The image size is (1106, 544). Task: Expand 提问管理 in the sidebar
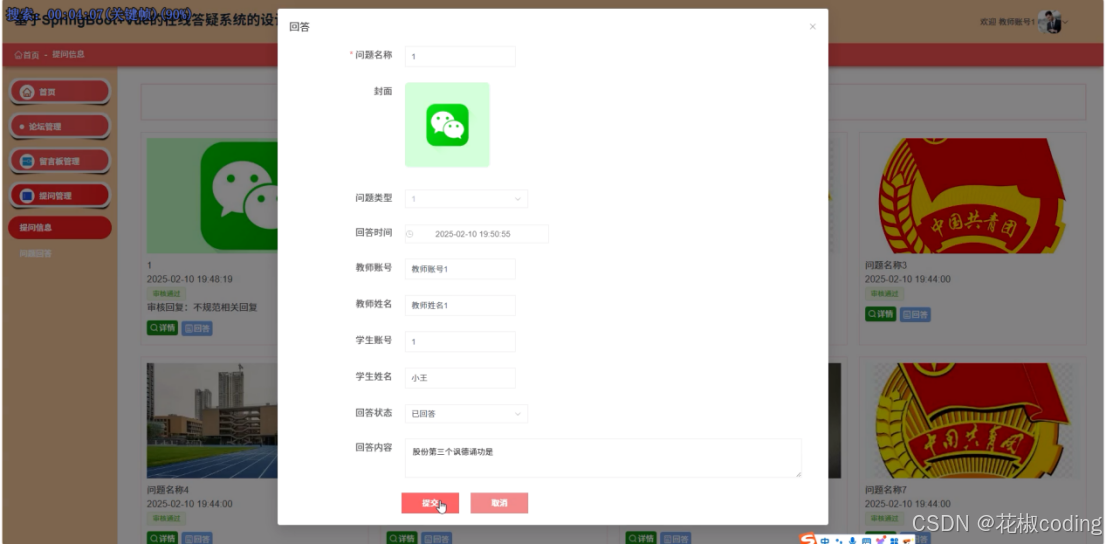[x=60, y=195]
